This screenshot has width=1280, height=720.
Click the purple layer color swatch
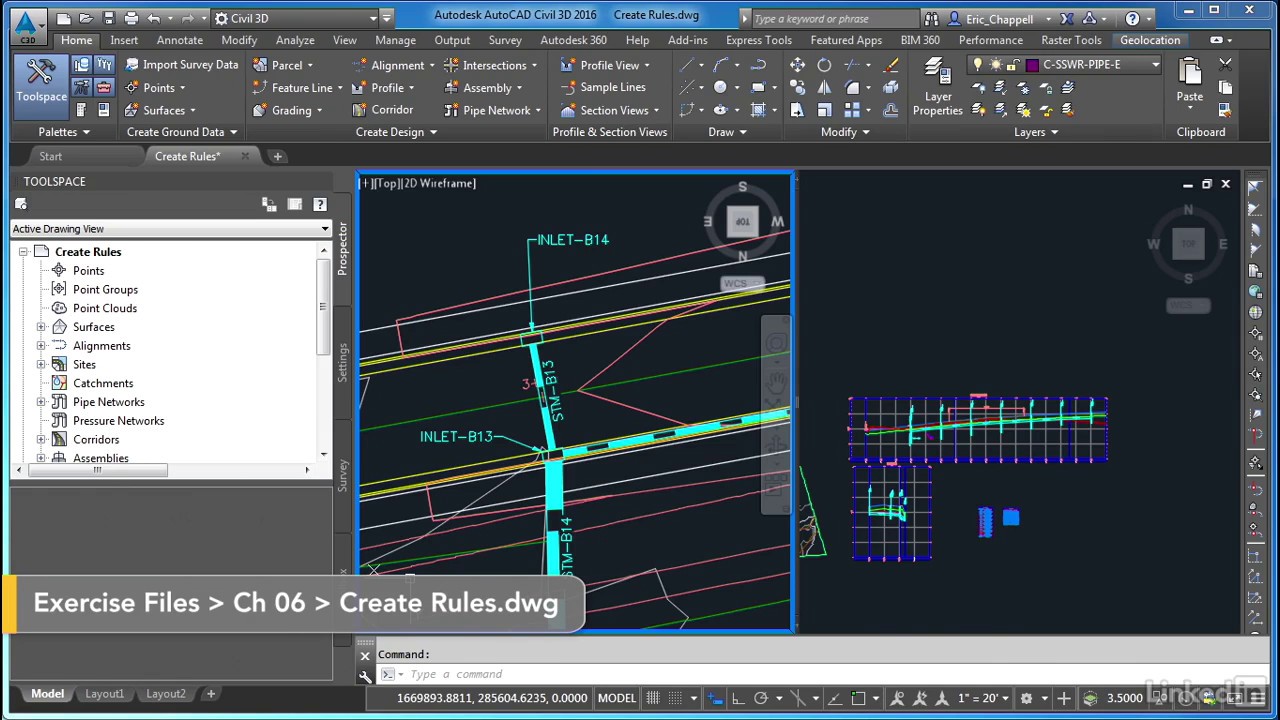(1032, 65)
